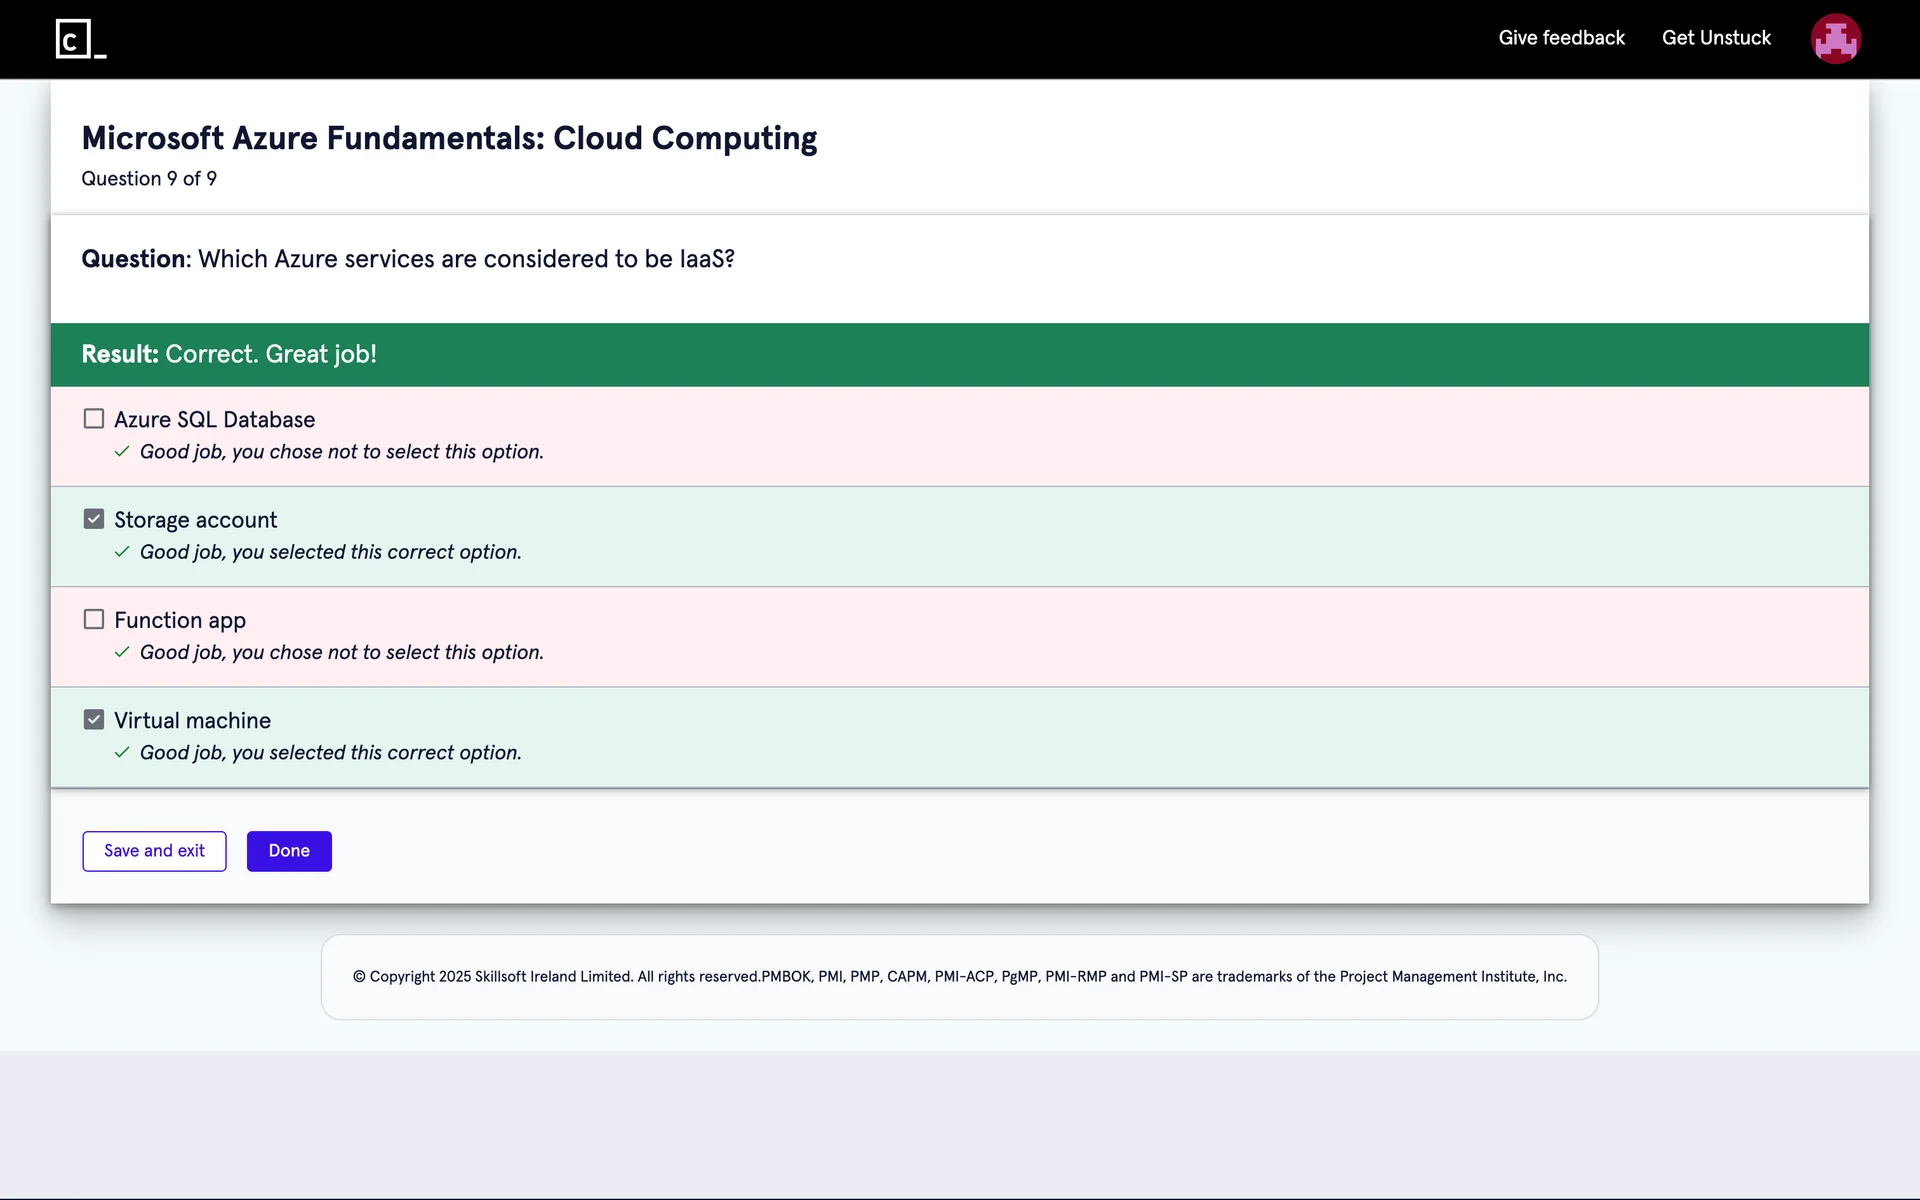
Task: Open the Get Unstuck menu item
Action: coord(1716,38)
